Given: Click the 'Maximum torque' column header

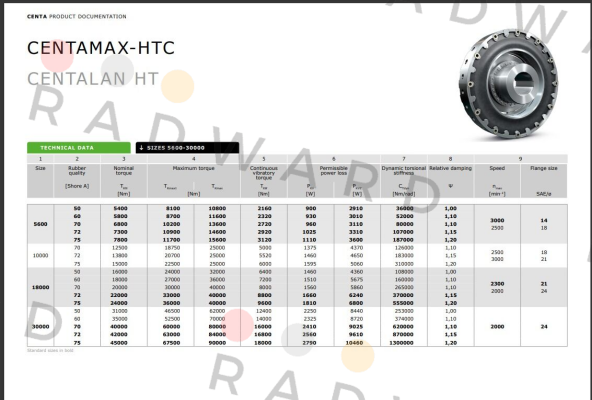Looking at the screenshot, I should [x=193, y=168].
